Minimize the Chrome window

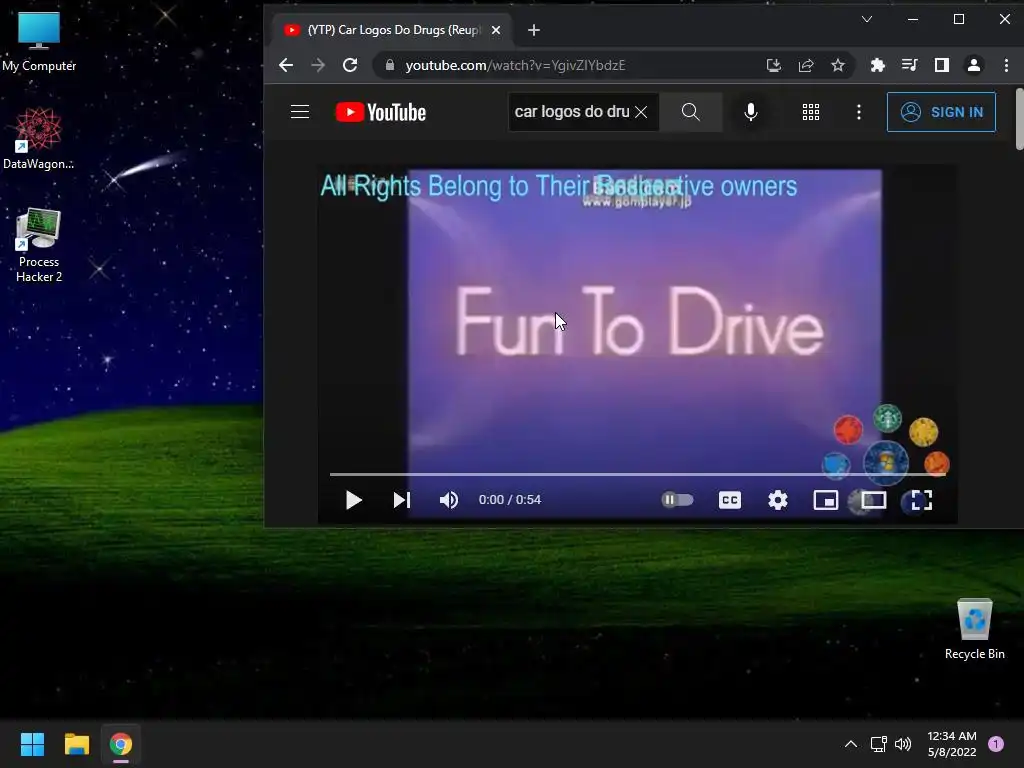913,19
